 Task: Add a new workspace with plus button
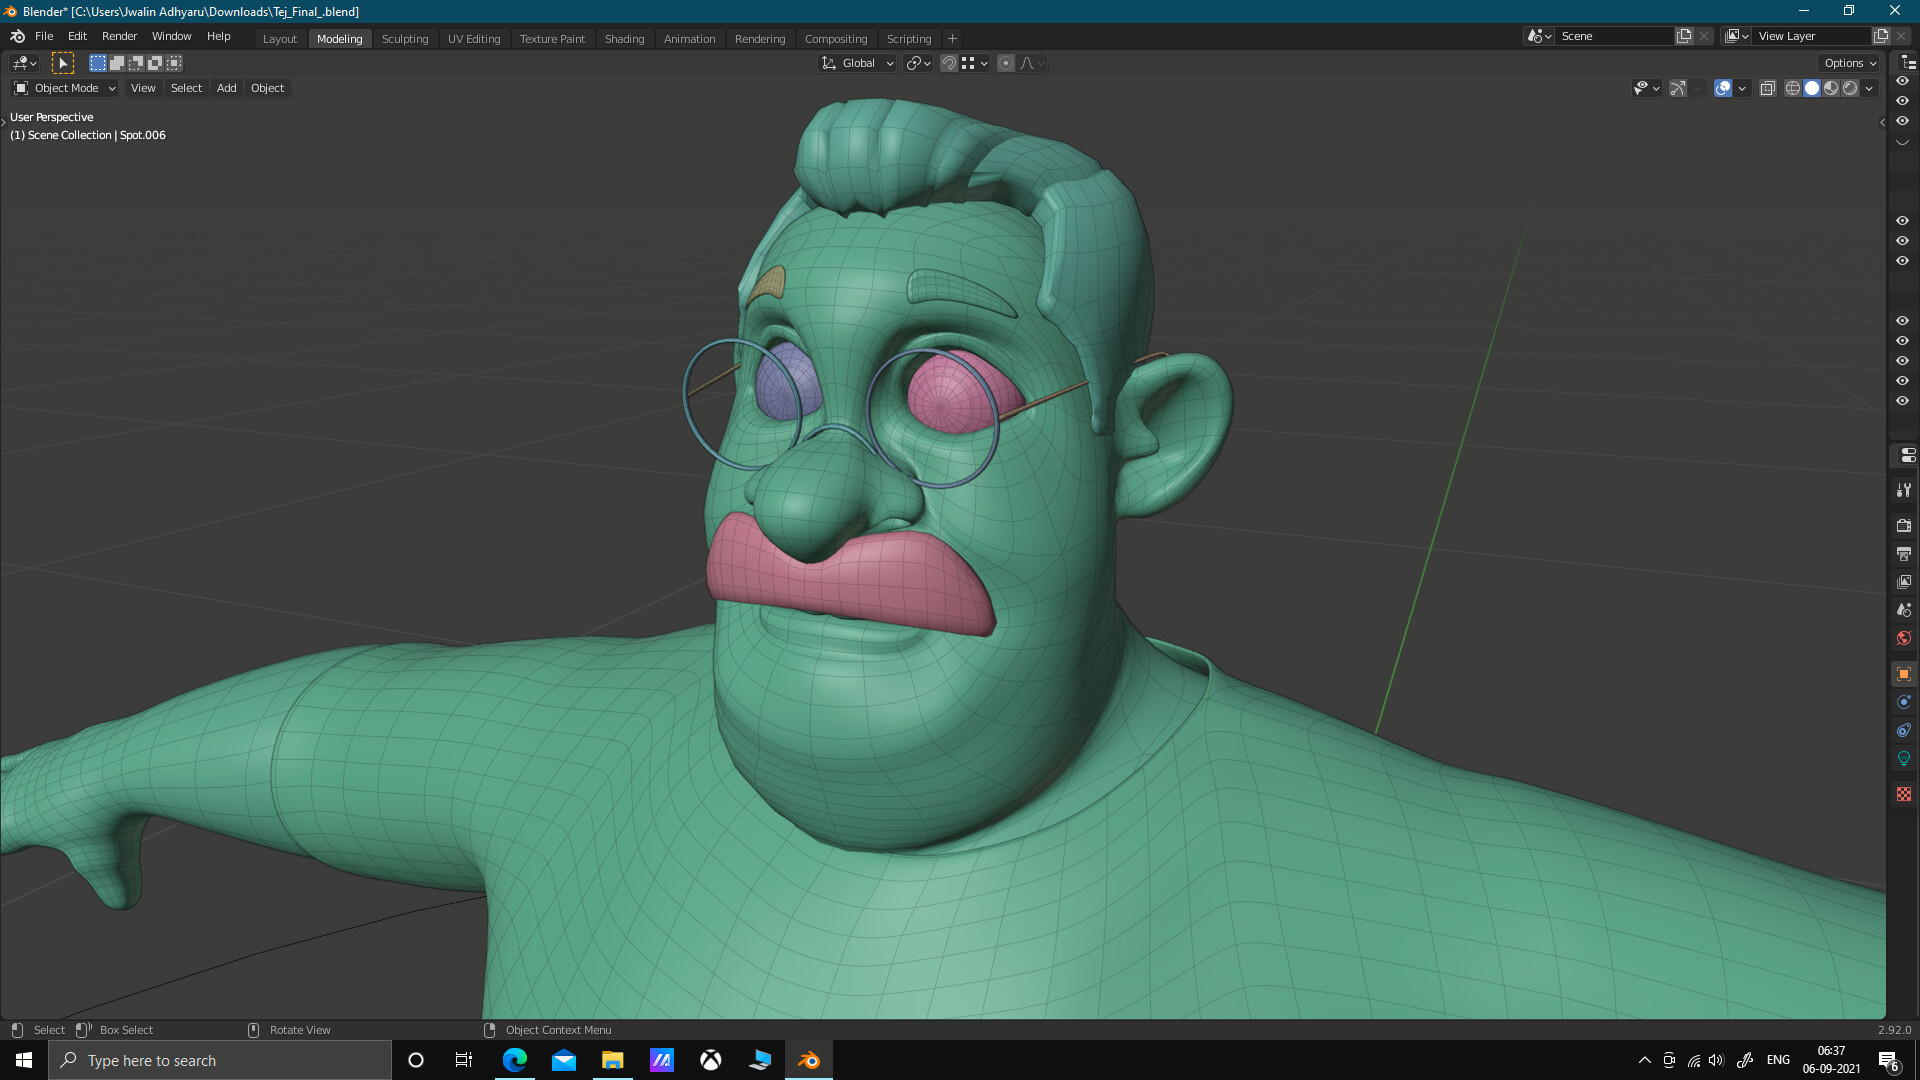point(952,39)
